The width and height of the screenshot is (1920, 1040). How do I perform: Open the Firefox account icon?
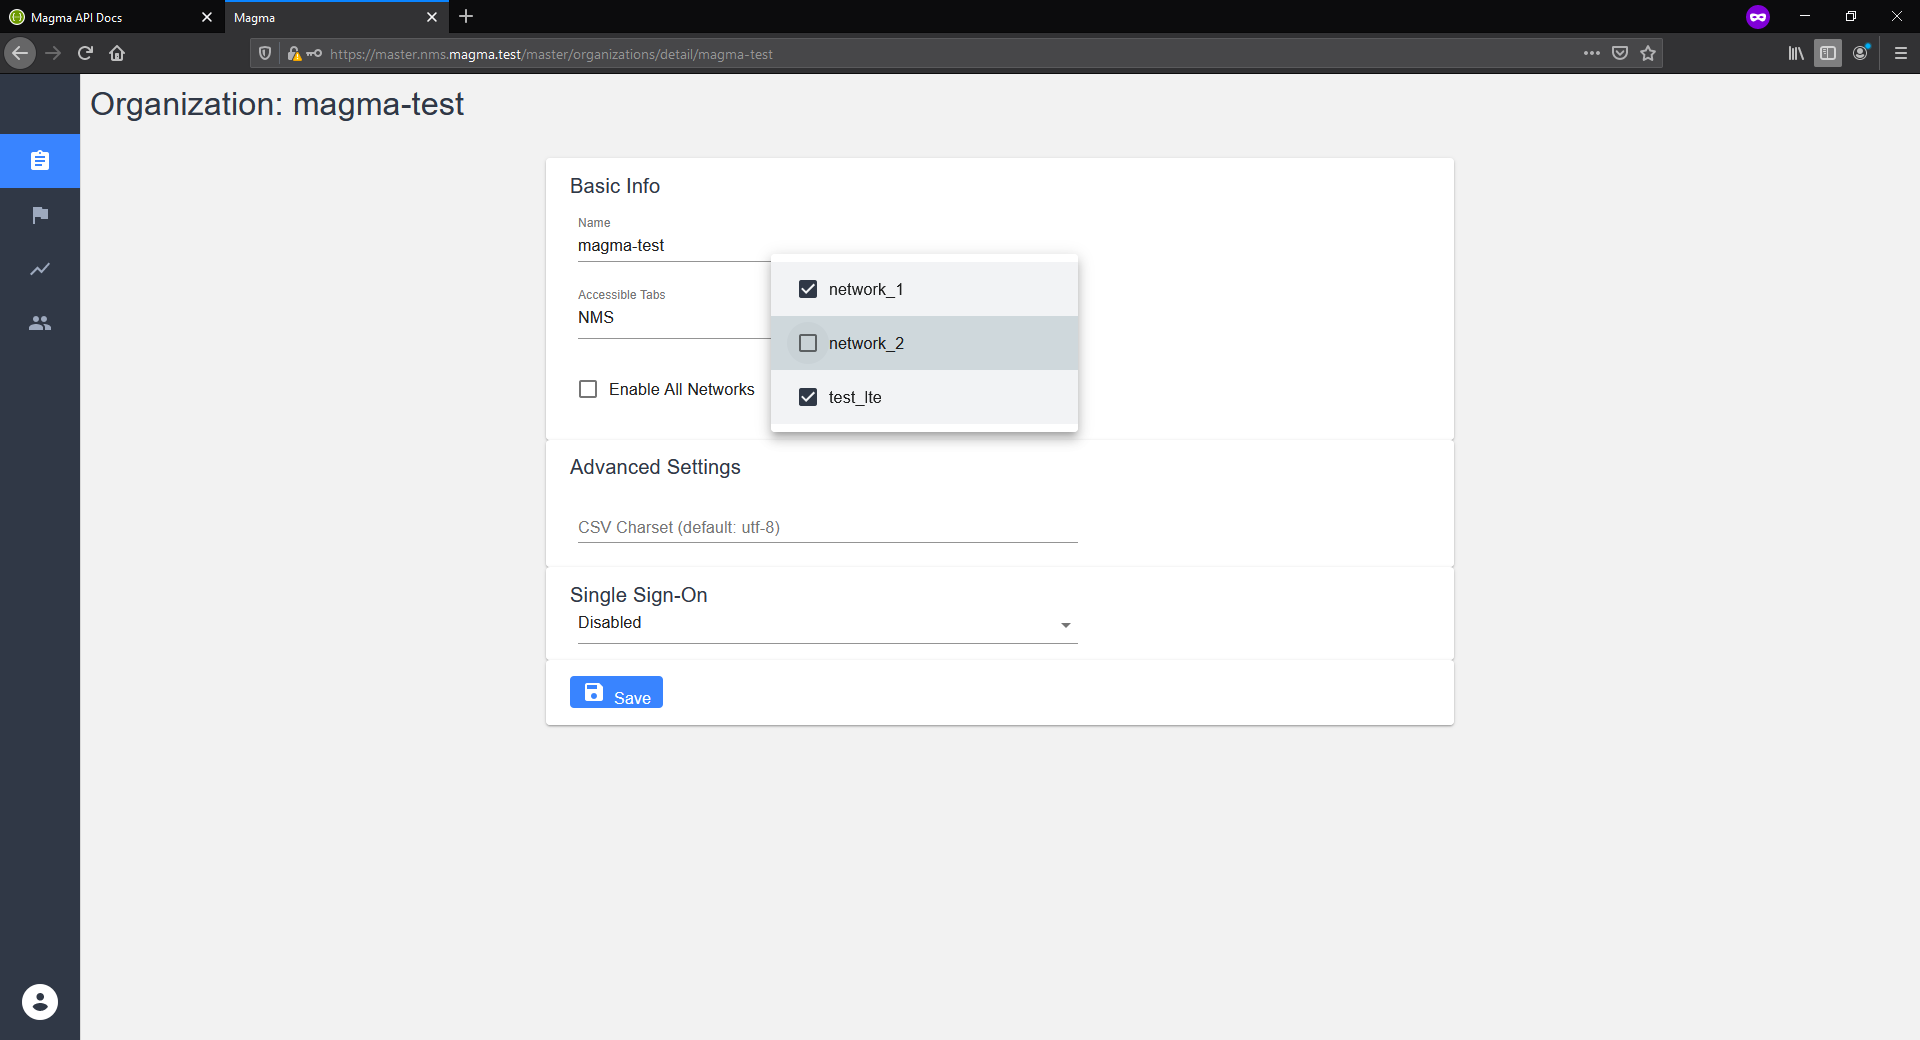click(x=1861, y=54)
